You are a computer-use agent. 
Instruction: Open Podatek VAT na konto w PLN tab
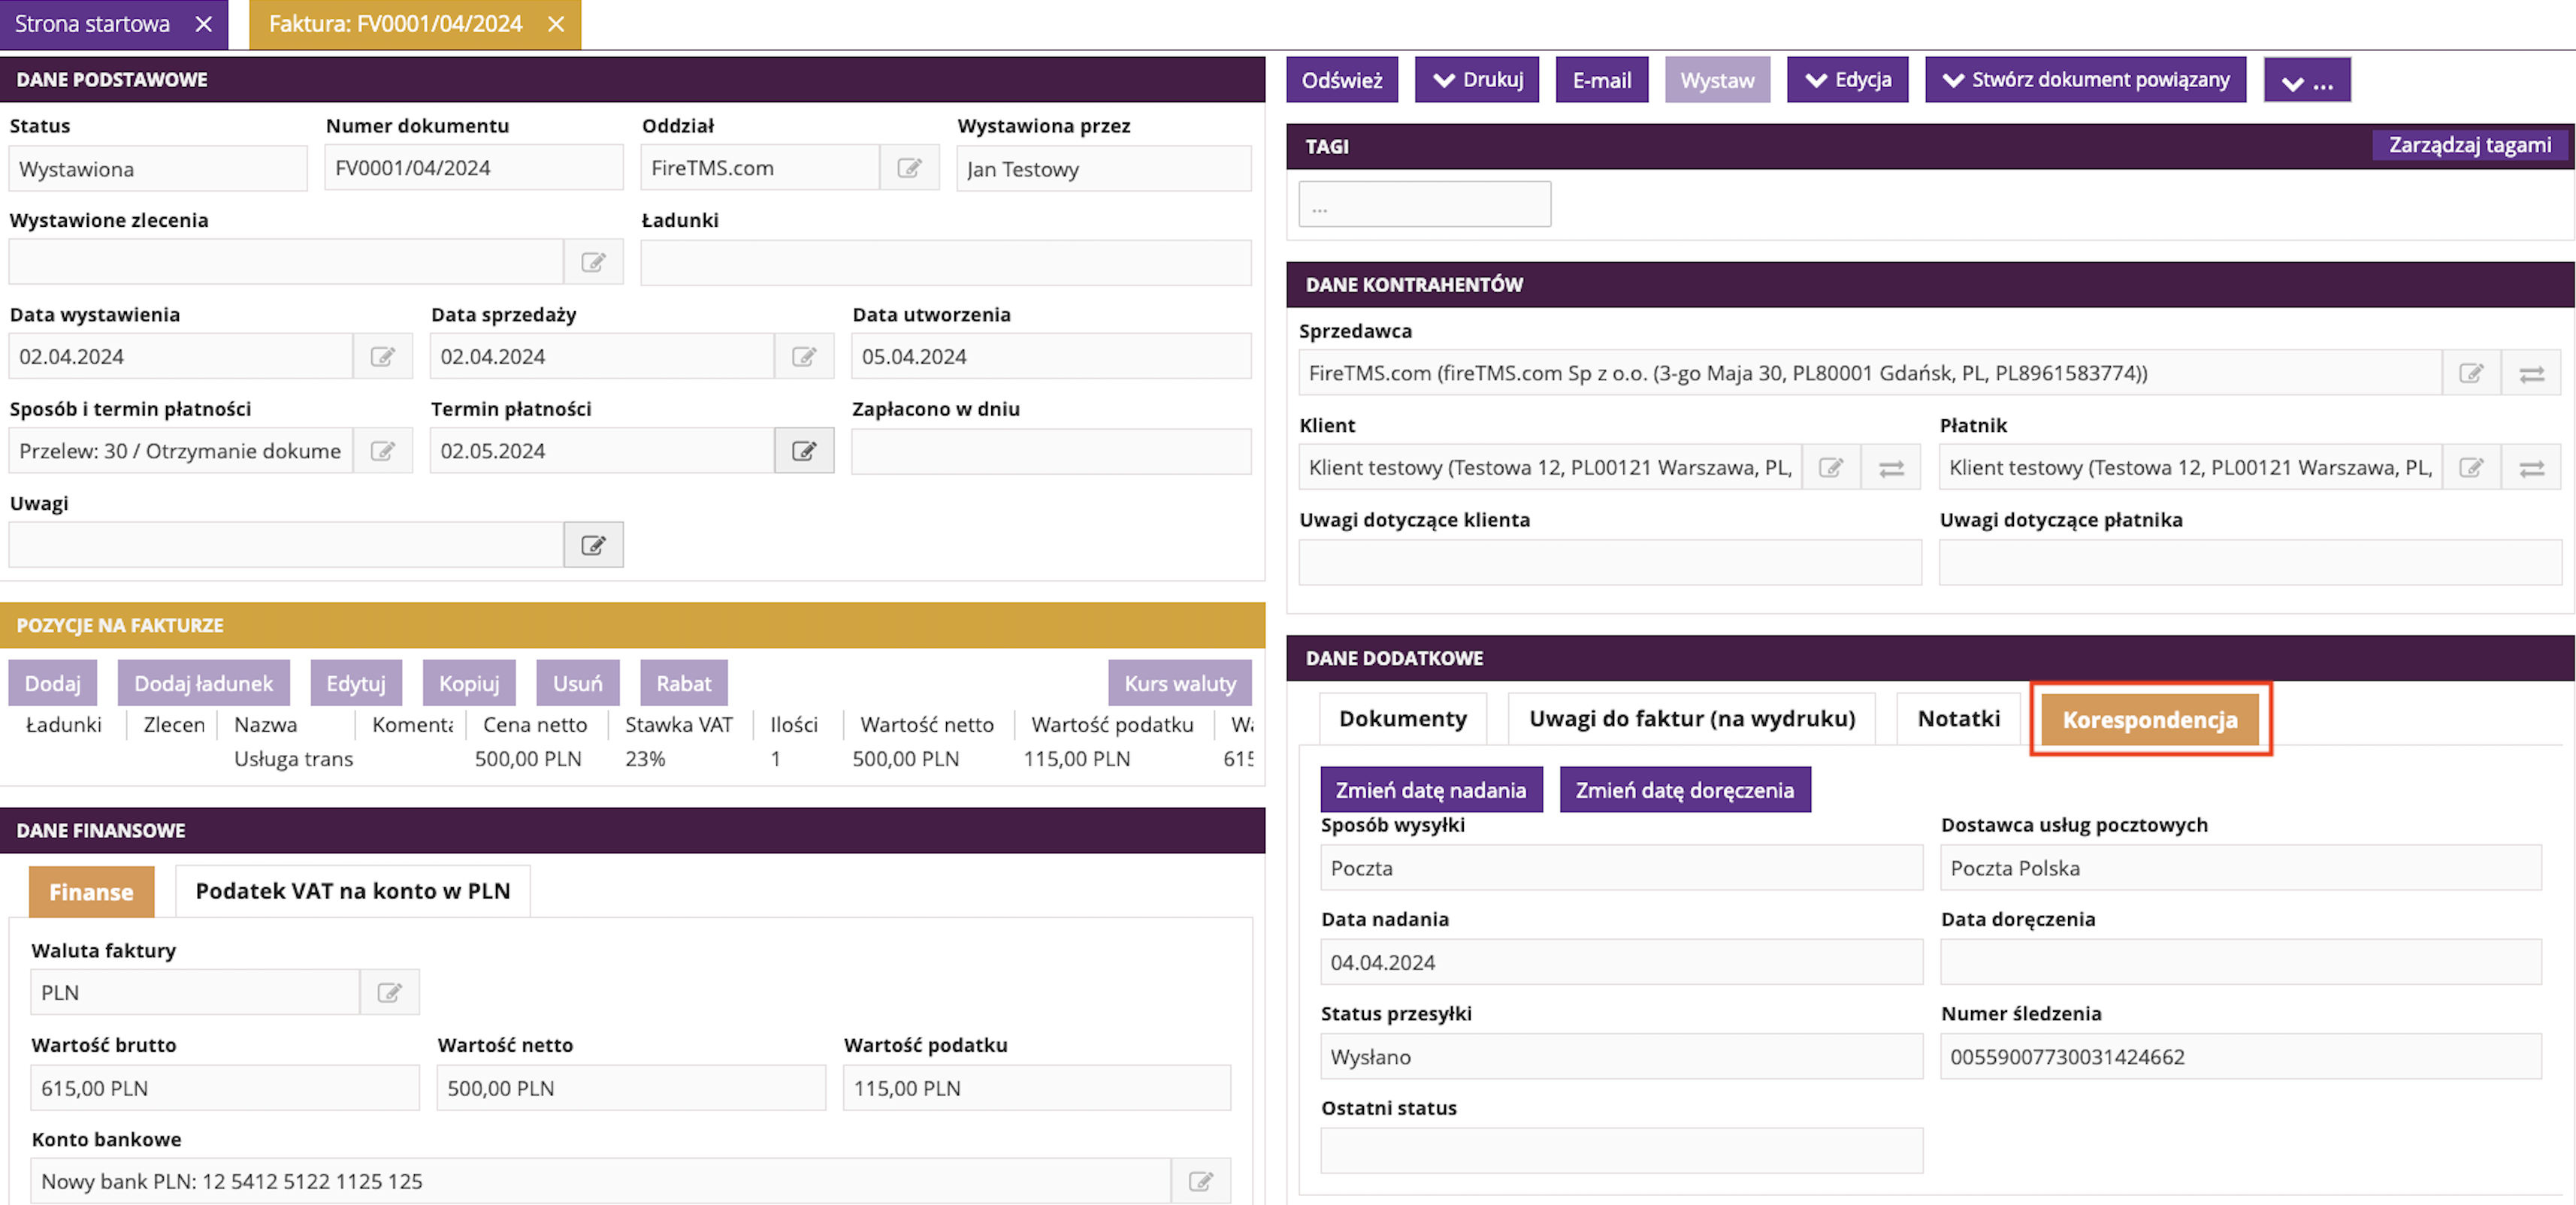coord(352,891)
